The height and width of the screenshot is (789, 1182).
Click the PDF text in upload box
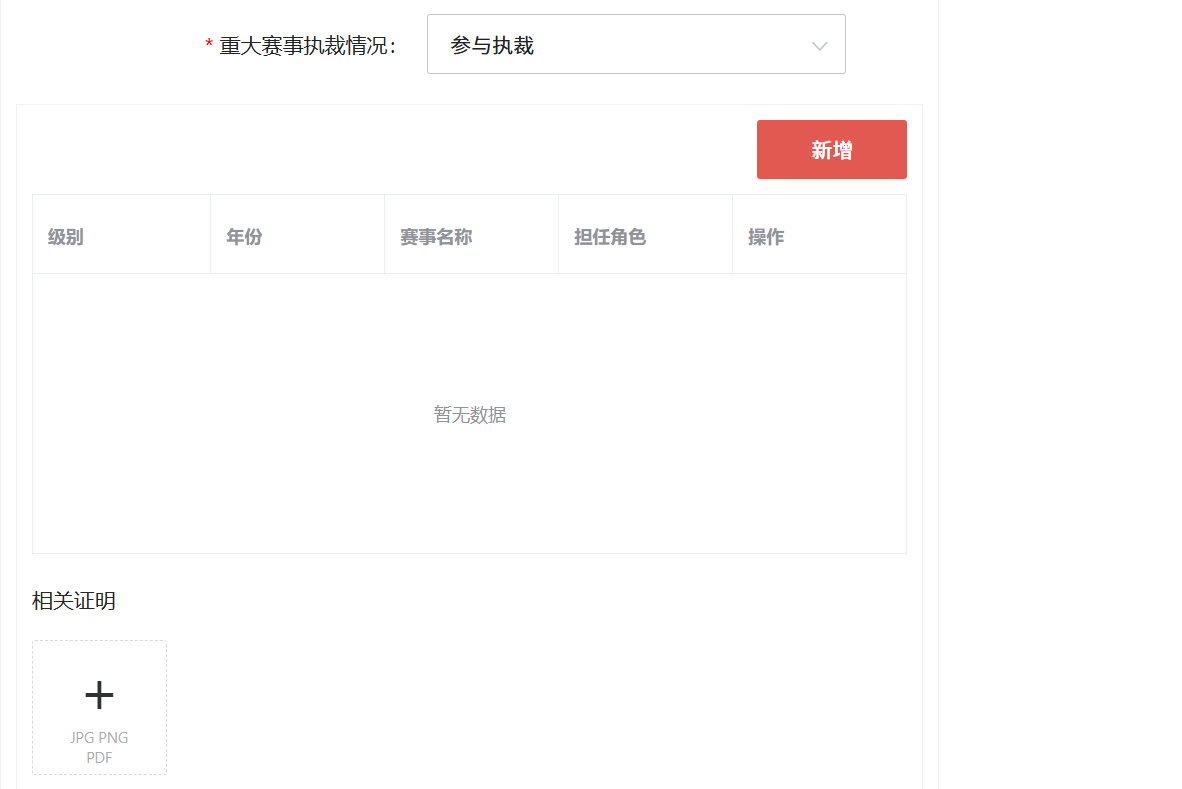click(x=99, y=757)
